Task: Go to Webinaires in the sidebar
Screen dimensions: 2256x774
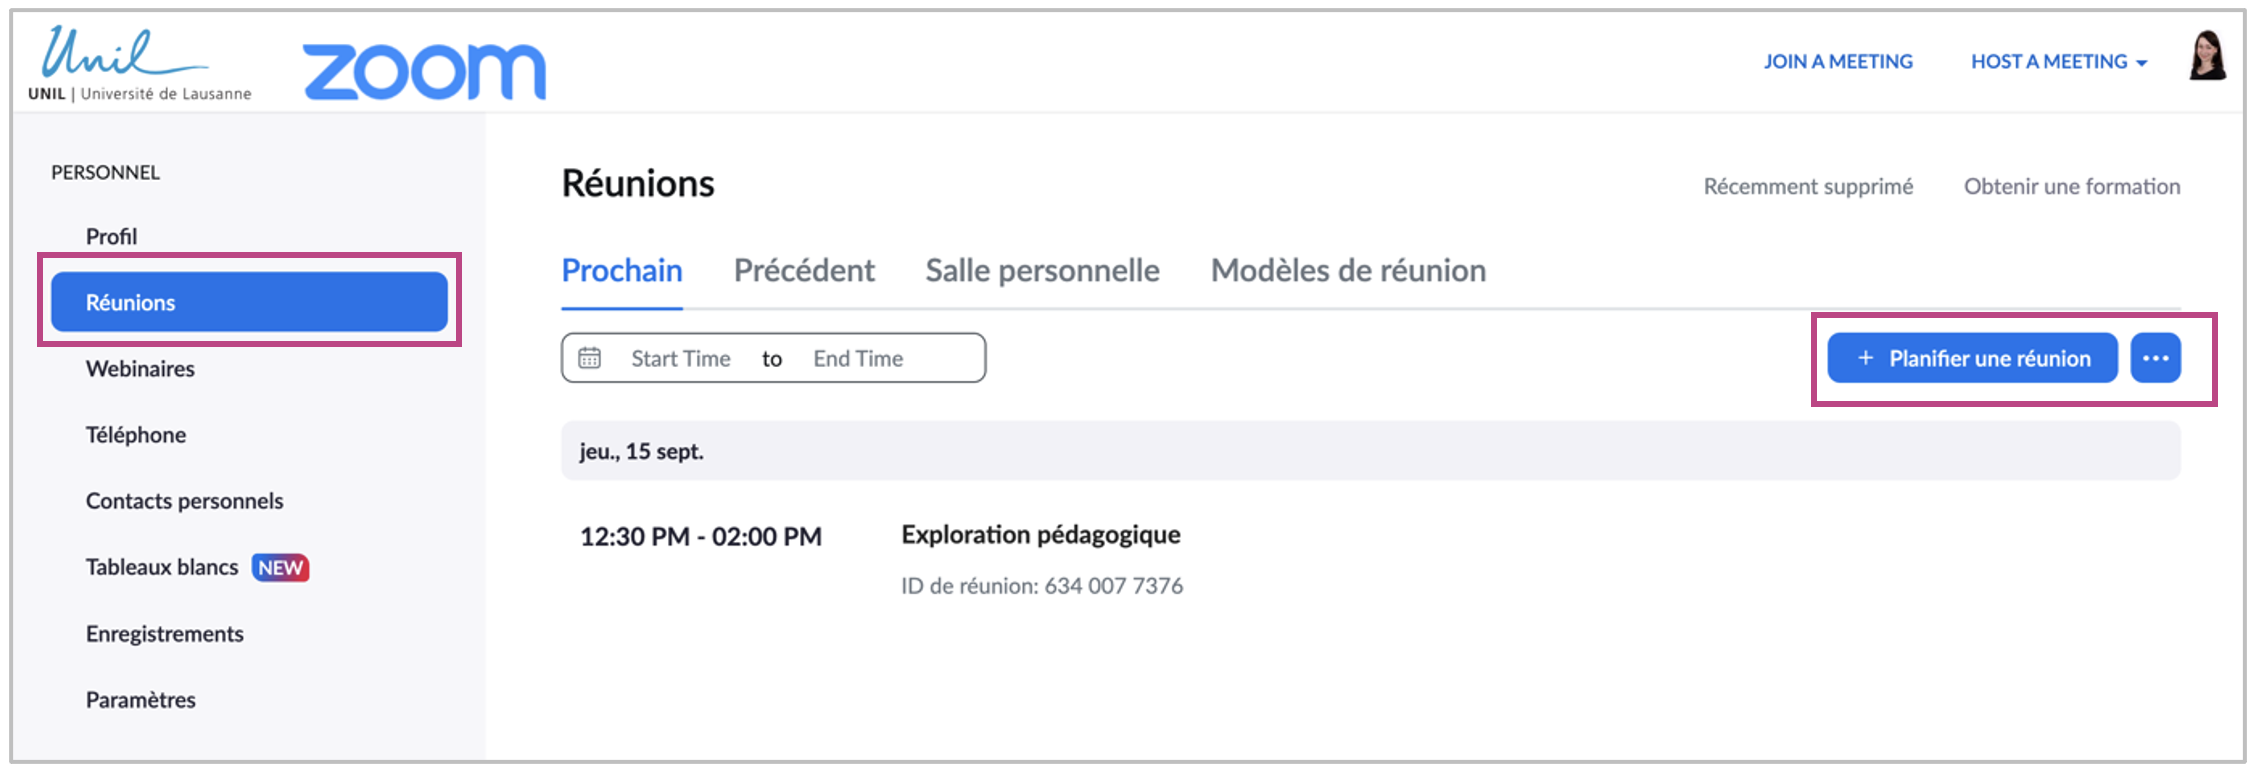Action: [x=140, y=369]
